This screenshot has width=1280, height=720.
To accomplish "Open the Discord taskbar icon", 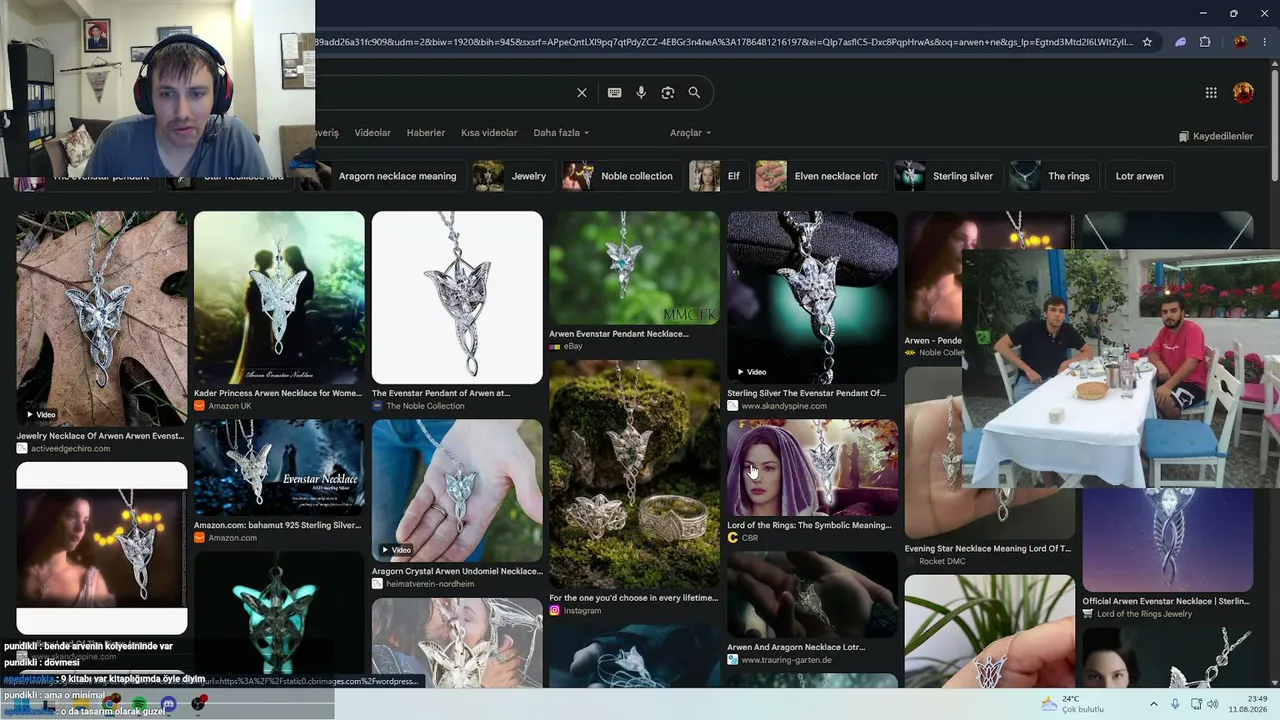I will [x=168, y=704].
